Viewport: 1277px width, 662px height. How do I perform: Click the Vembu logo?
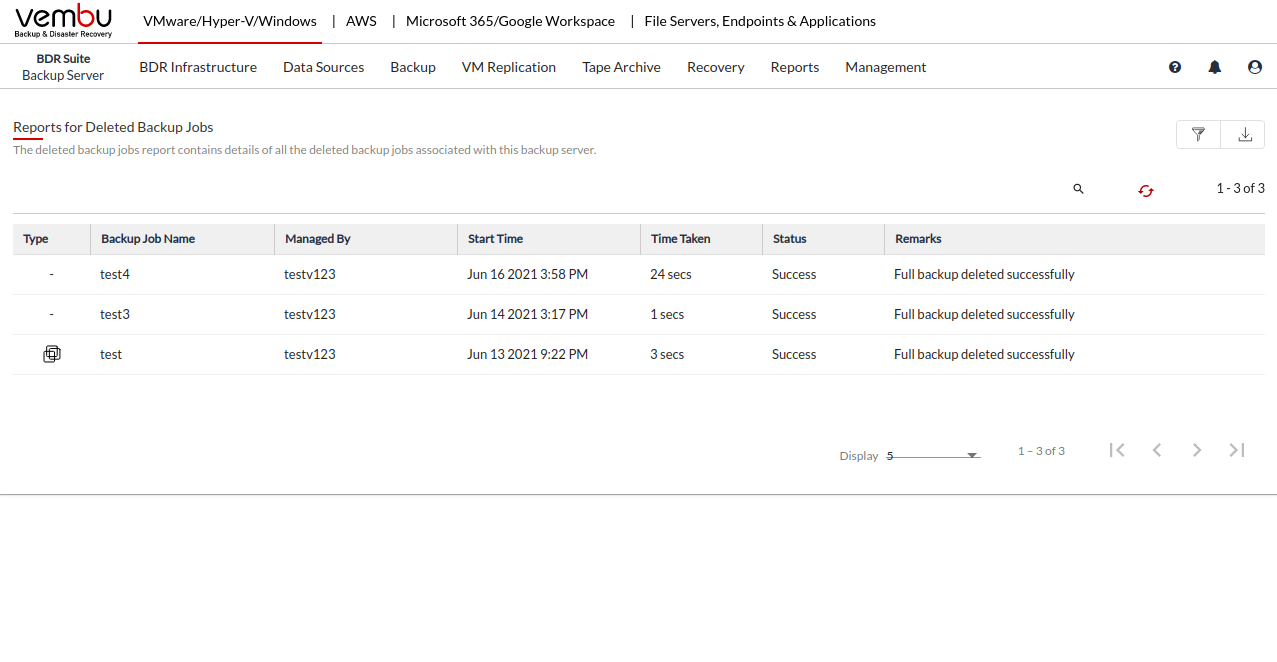coord(64,21)
